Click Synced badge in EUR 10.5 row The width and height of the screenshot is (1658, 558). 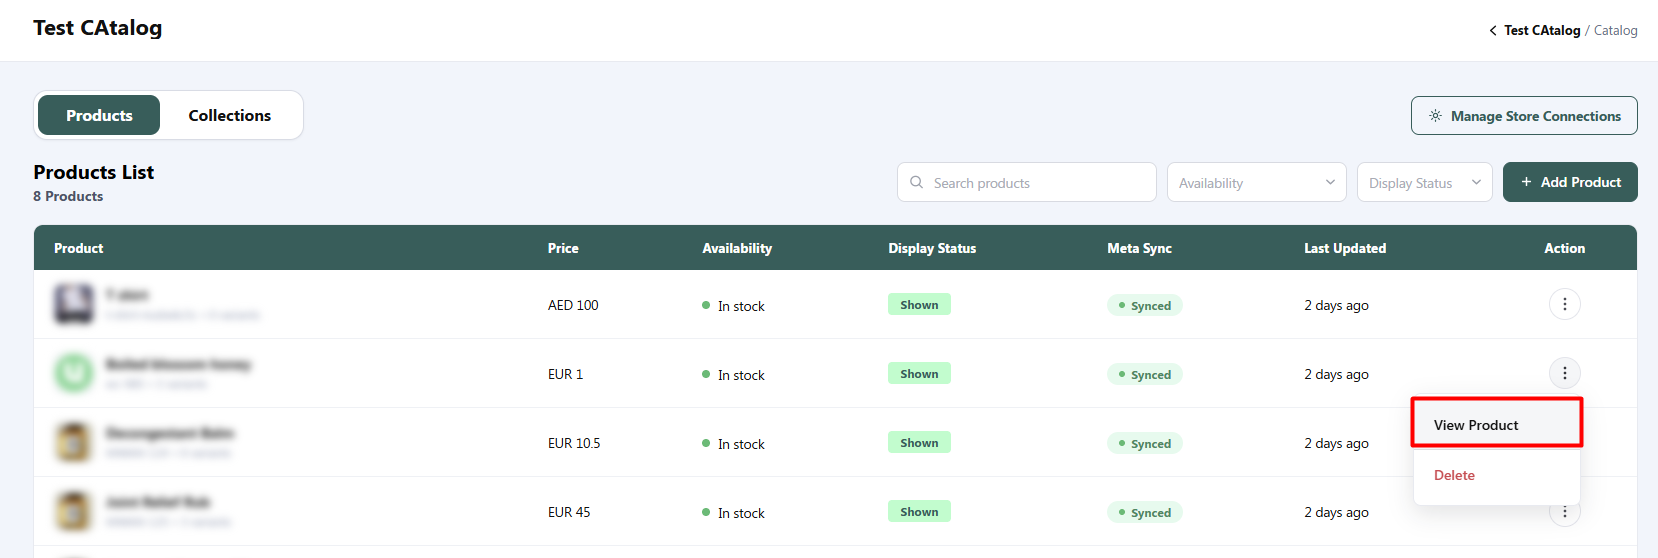[x=1144, y=443]
